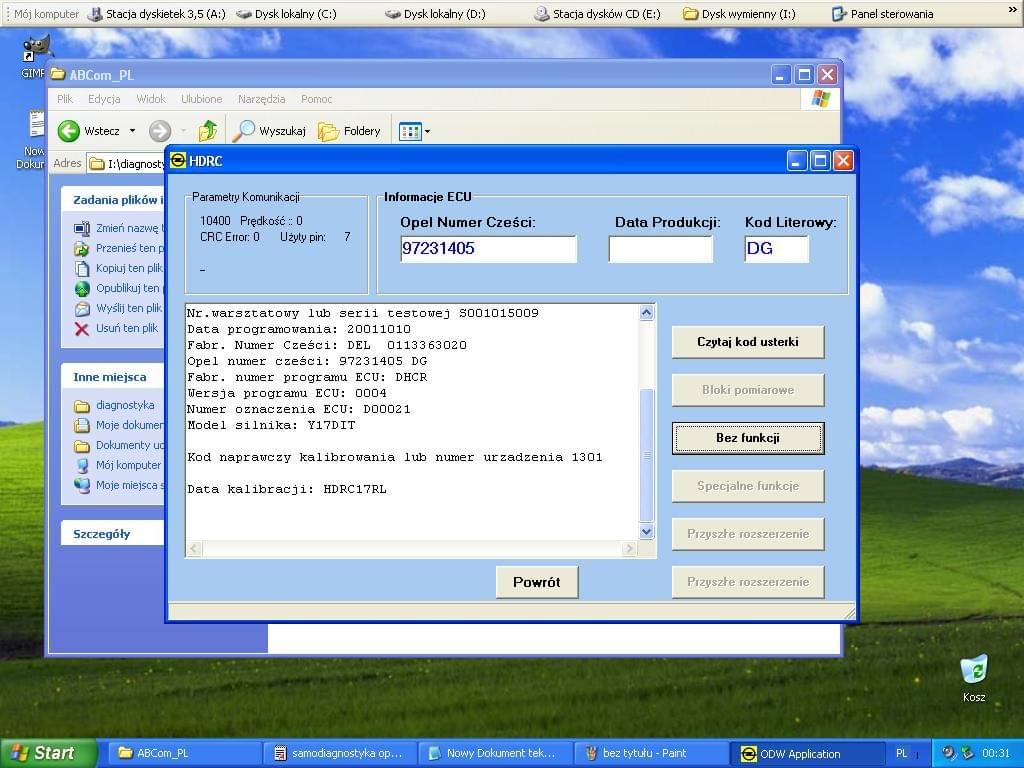Screen dimensions: 1024x768
Task: Click the Specjalne funkcje button
Action: pos(748,486)
